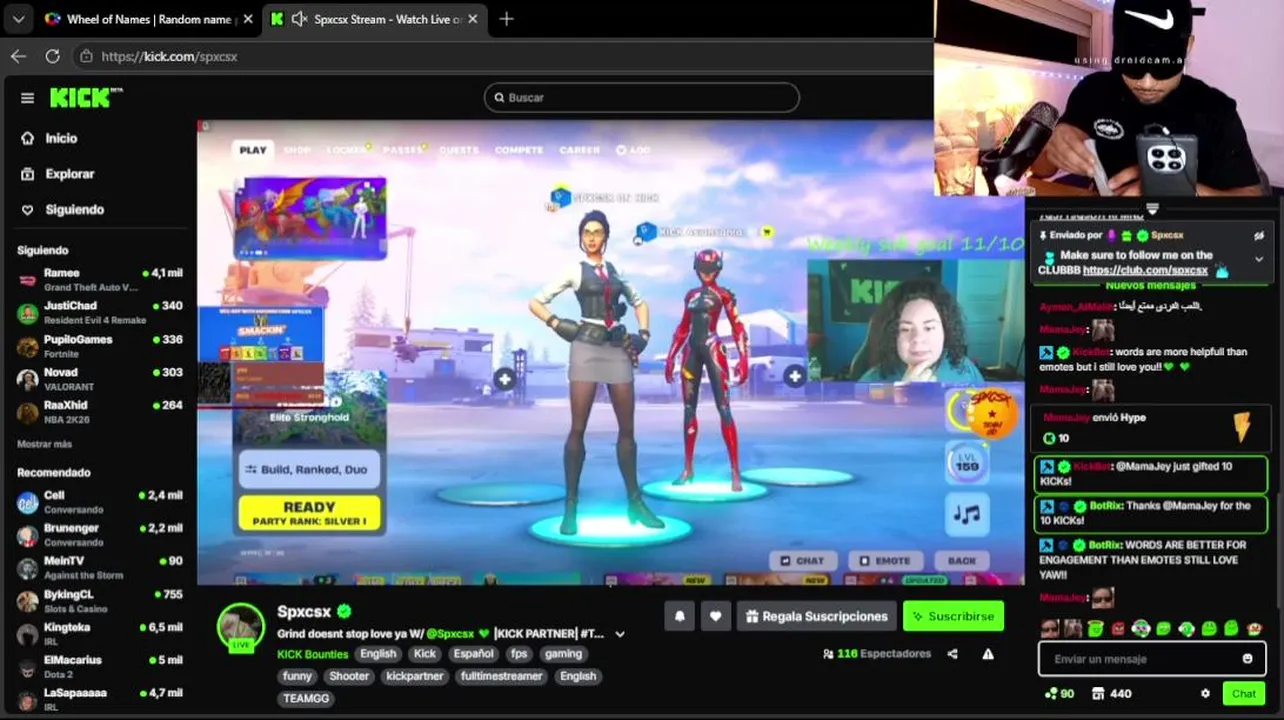
Task: Open recommended channel Cell
Action: [100, 502]
